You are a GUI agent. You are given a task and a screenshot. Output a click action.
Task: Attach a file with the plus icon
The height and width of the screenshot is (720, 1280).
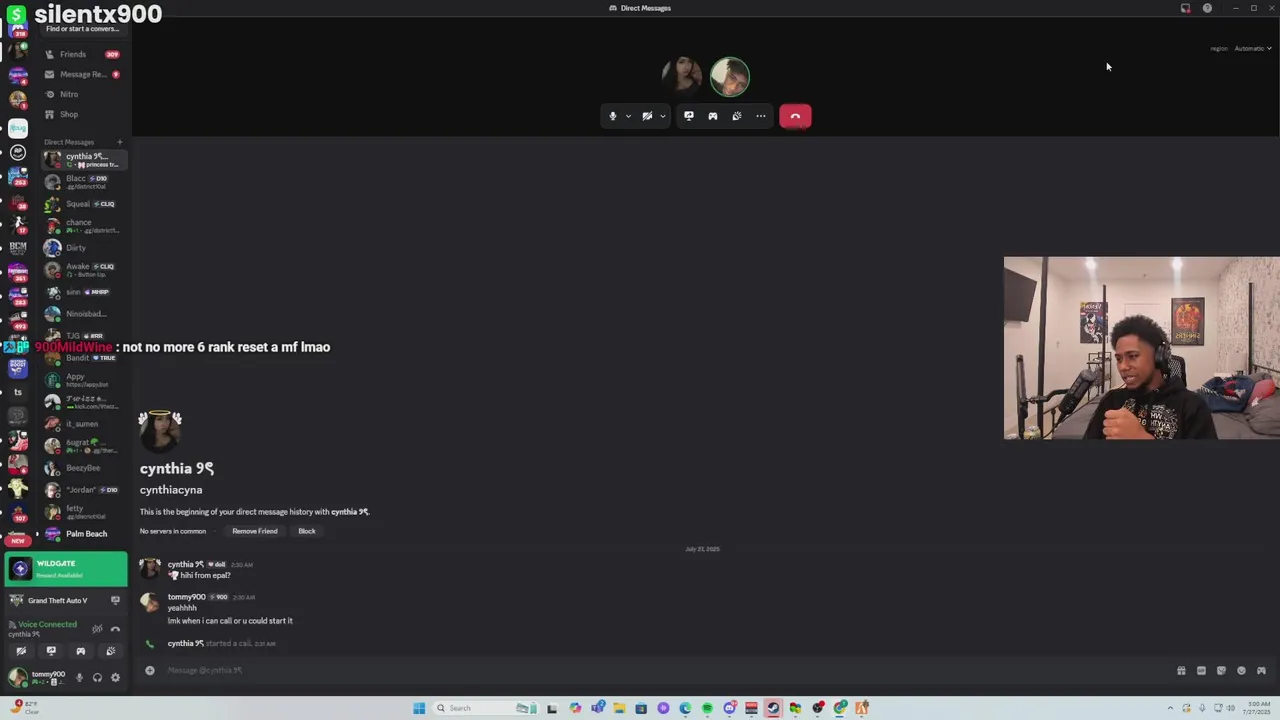(x=150, y=670)
